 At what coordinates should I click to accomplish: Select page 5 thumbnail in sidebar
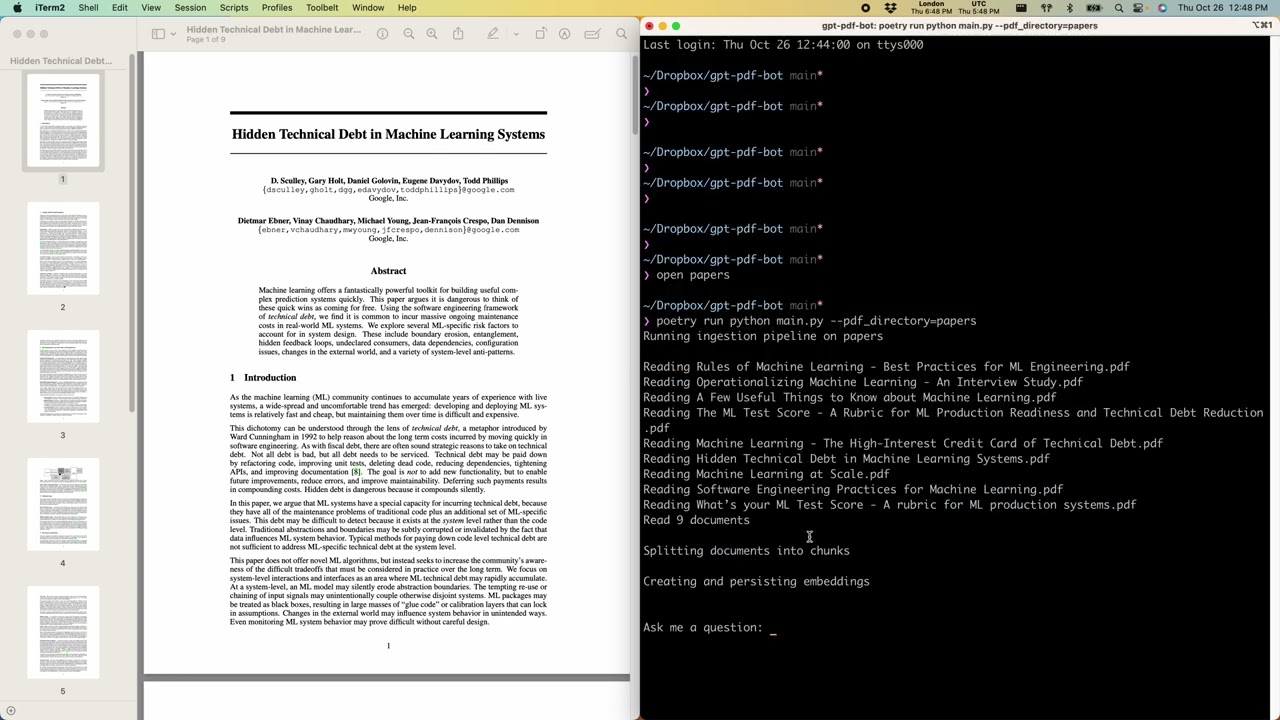(x=63, y=634)
